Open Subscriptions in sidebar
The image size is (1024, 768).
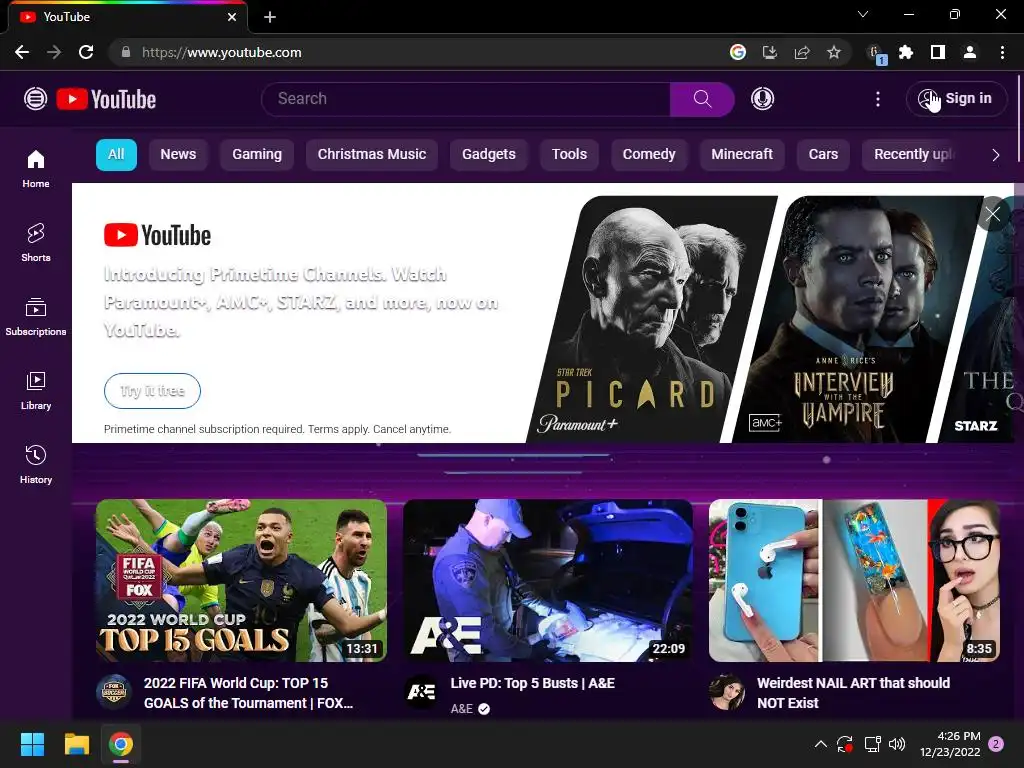[36, 317]
